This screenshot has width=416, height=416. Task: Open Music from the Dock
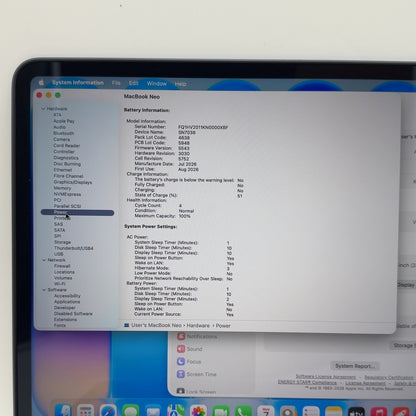tap(379, 411)
